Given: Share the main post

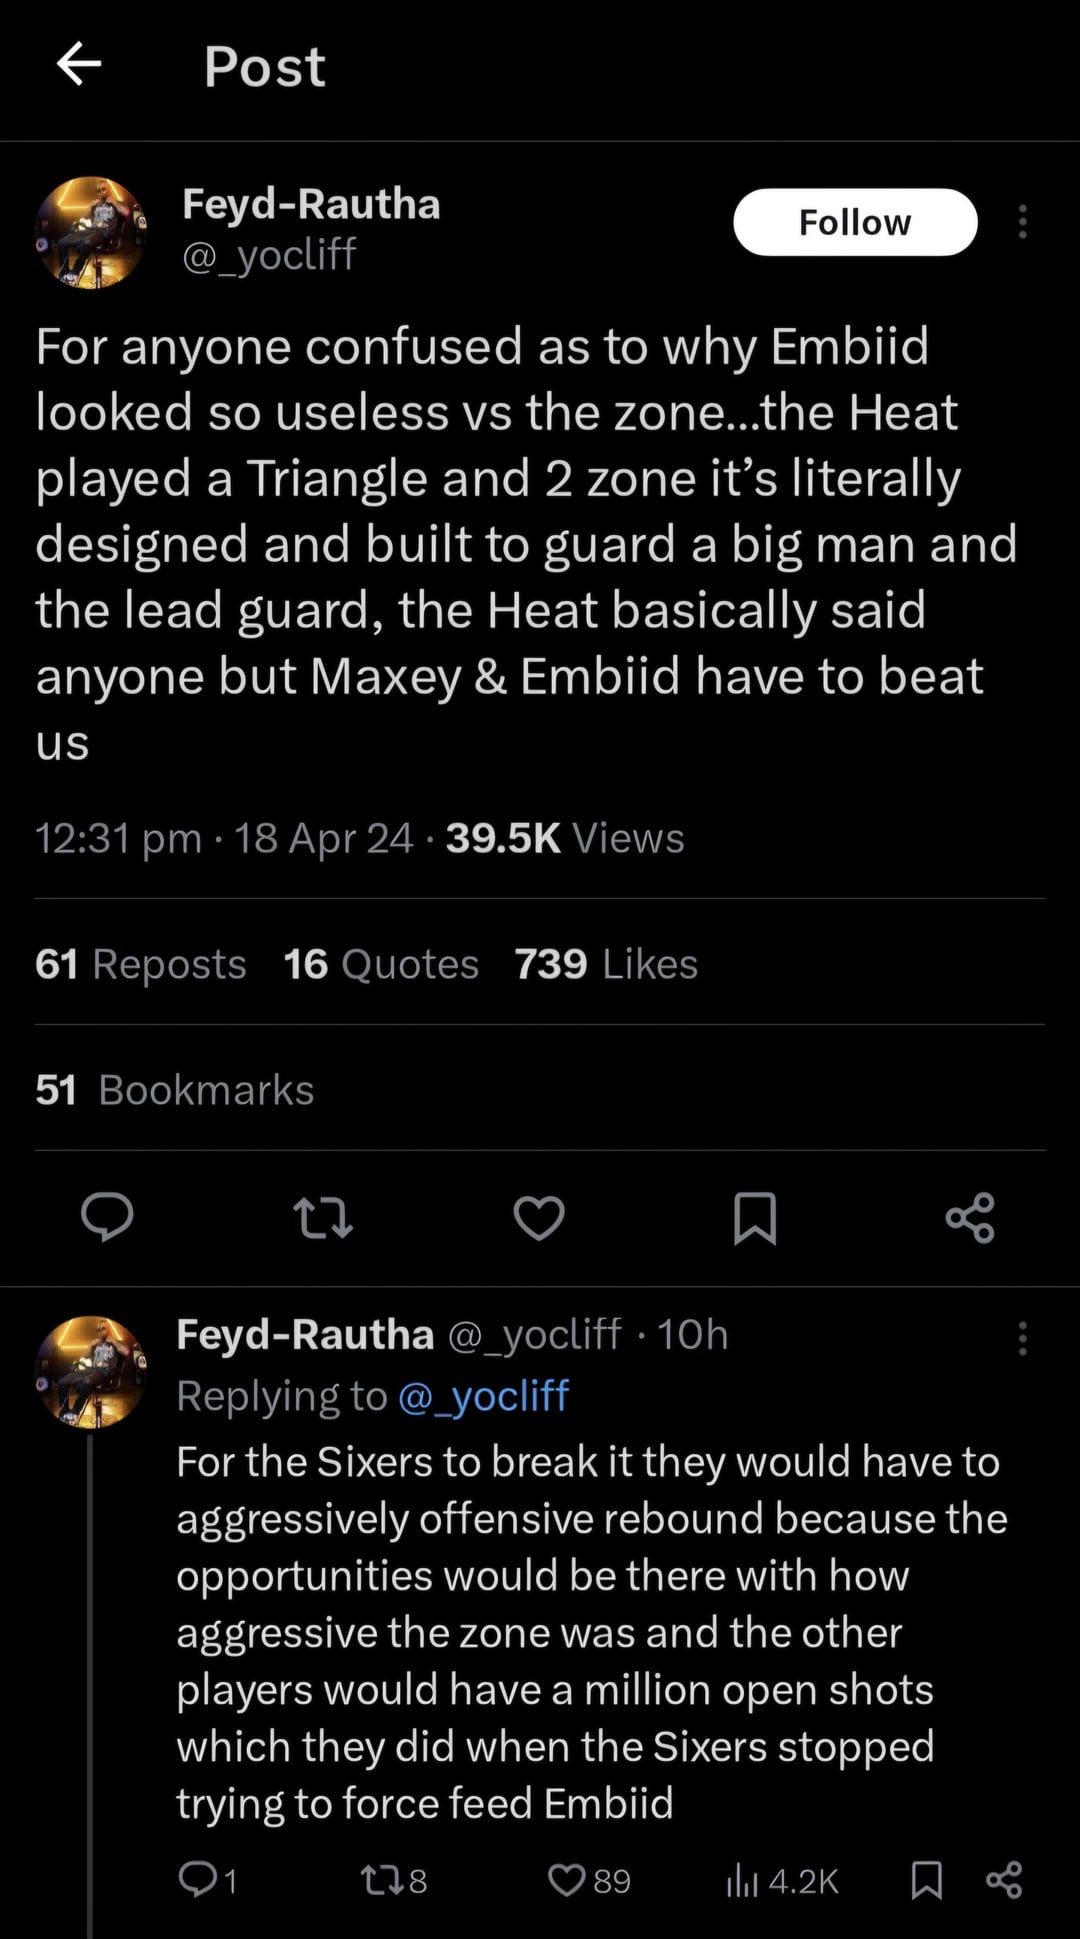Looking at the screenshot, I should 970,1217.
